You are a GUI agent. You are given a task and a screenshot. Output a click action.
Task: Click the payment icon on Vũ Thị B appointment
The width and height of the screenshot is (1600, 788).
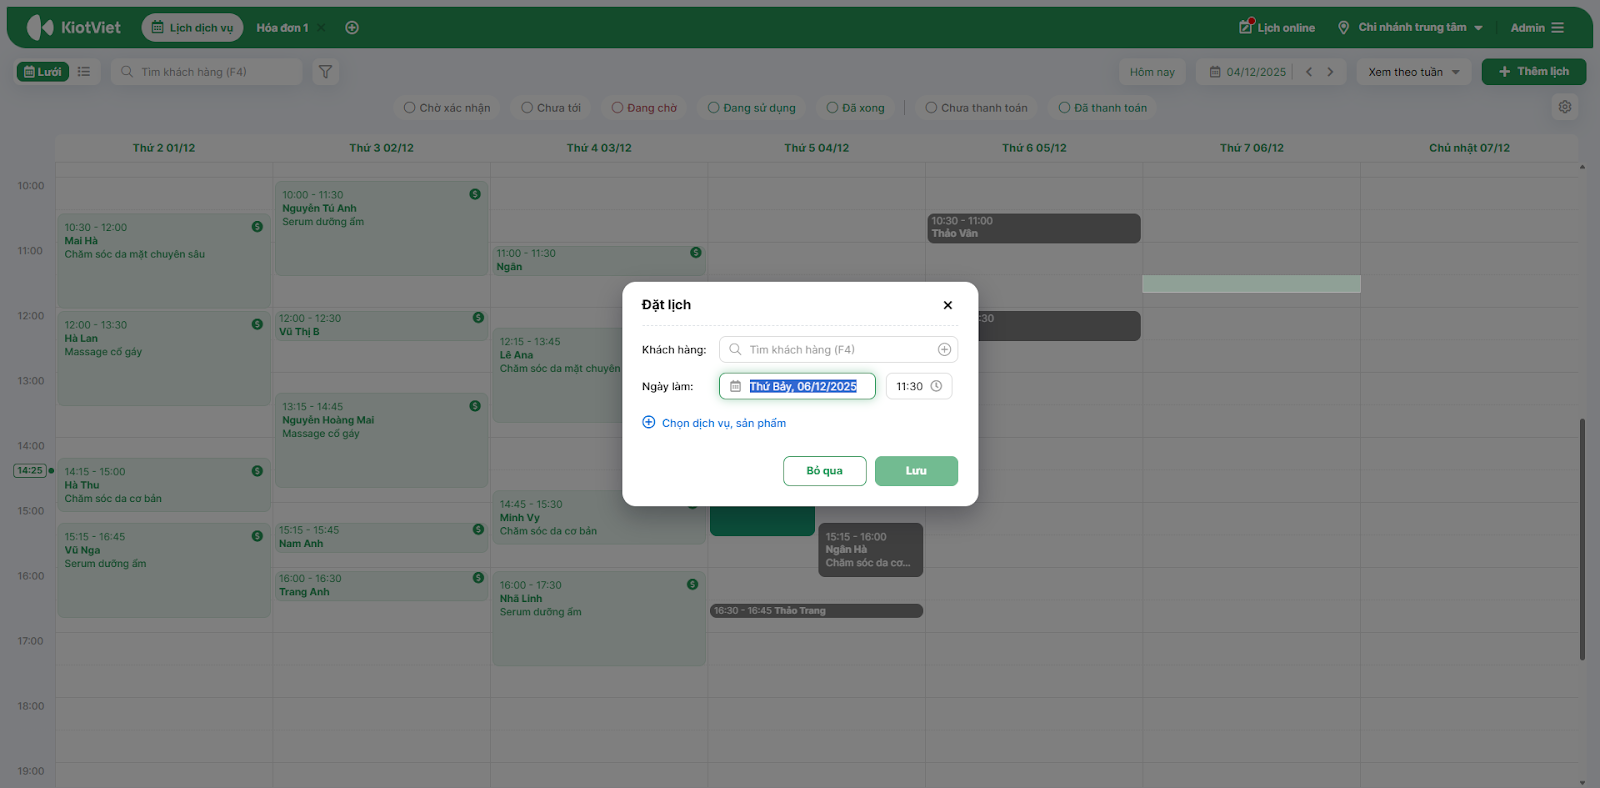pos(478,317)
